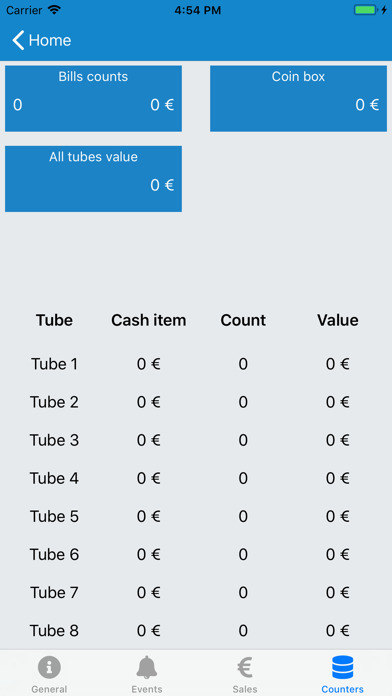392x696 pixels.
Task: Open the Sales euro icon
Action: 245,667
